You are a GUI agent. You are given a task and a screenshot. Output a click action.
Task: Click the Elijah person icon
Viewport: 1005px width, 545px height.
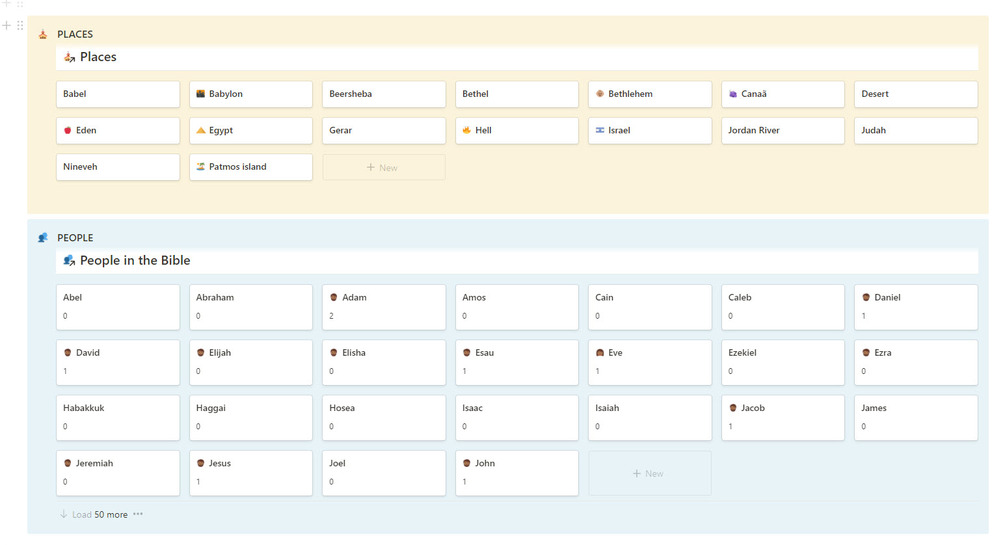pos(201,353)
